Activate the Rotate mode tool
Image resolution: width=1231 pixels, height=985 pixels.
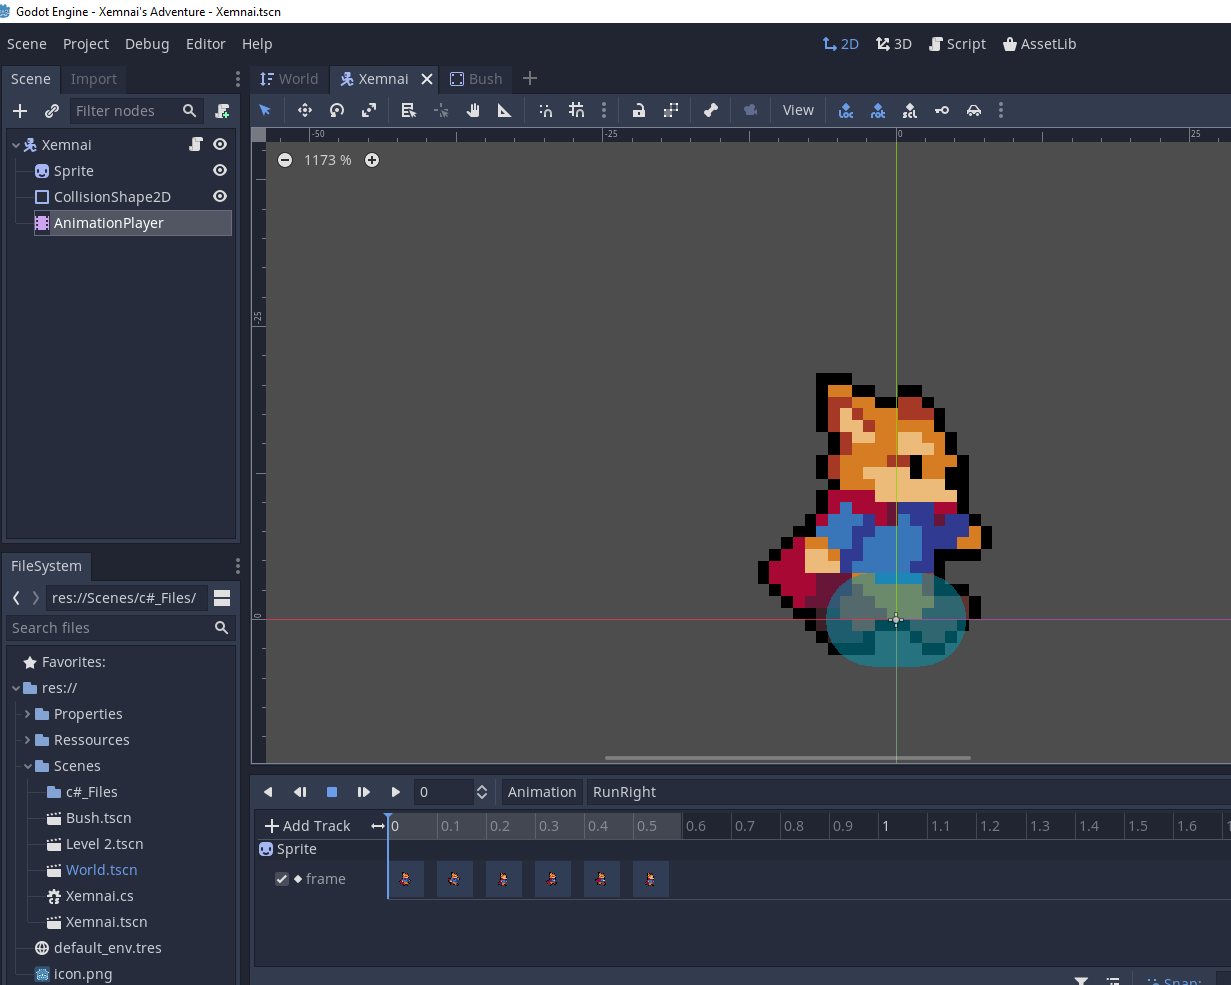tap(337, 111)
